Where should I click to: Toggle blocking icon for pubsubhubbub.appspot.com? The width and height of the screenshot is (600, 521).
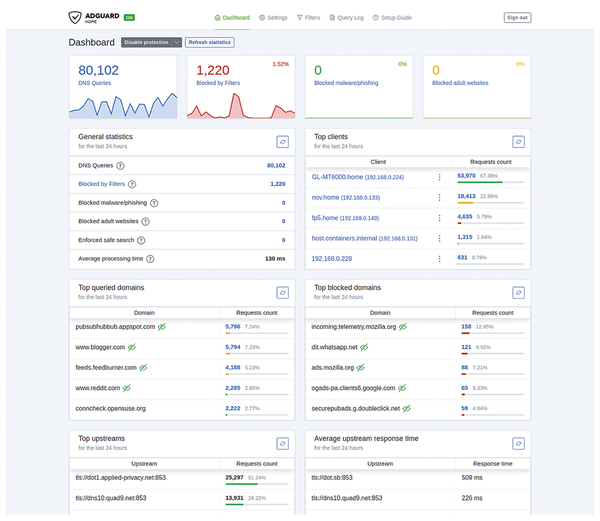coord(161,327)
